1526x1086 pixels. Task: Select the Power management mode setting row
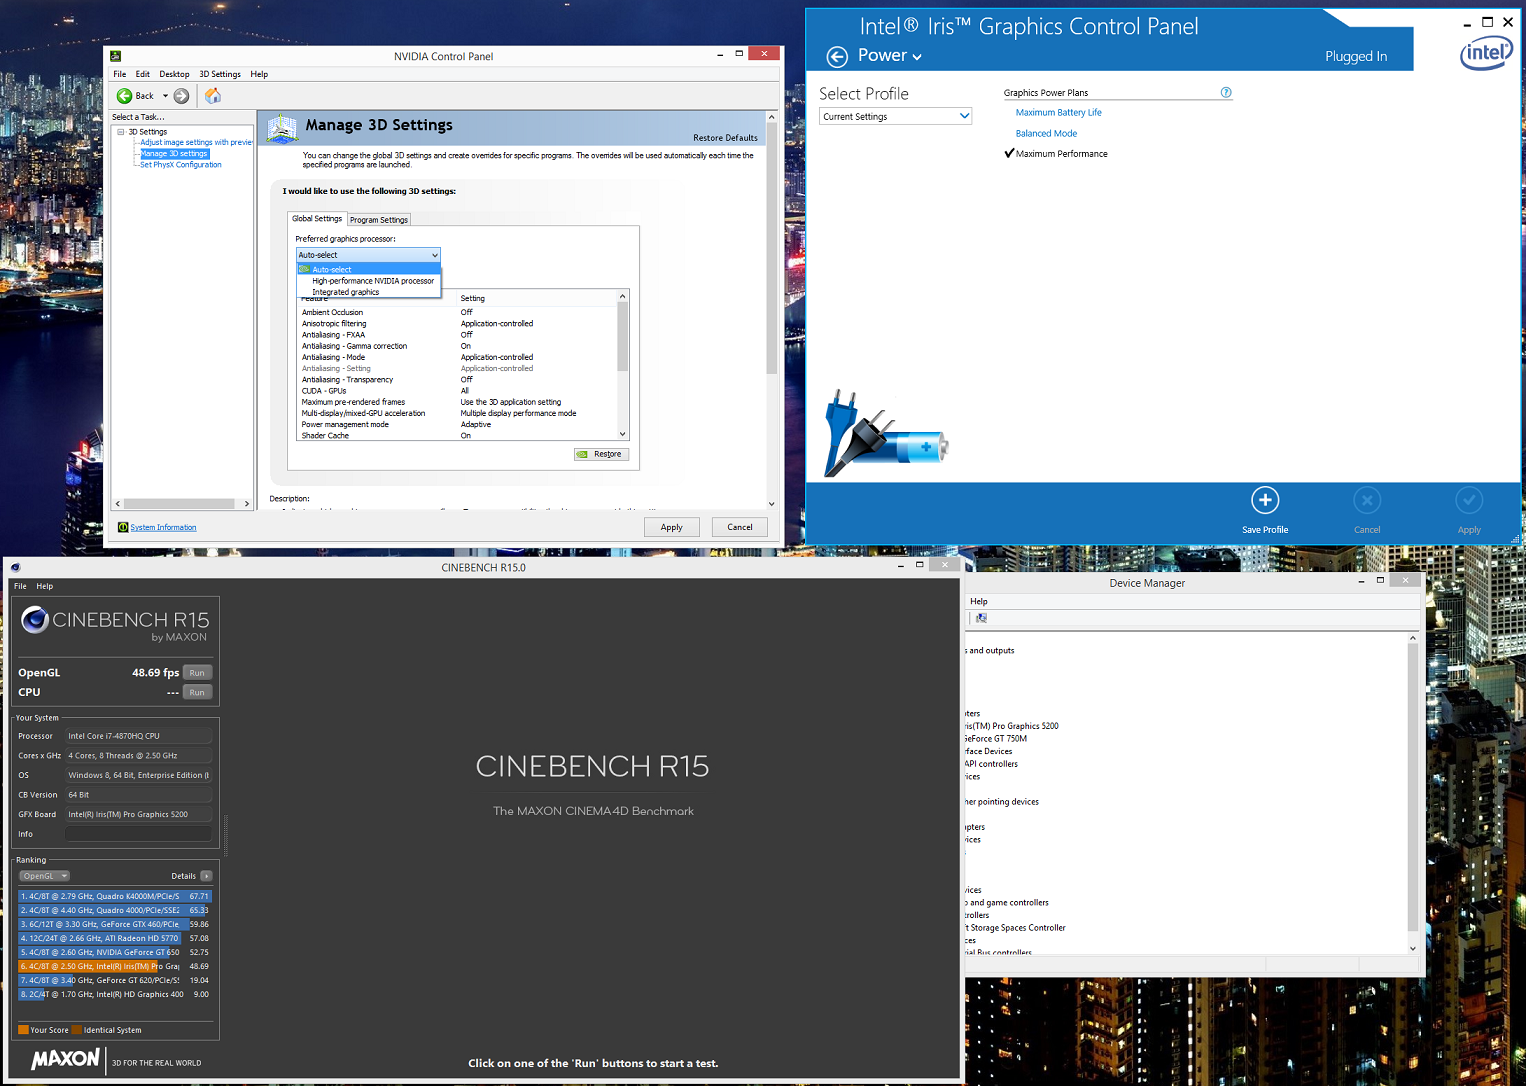tap(458, 424)
